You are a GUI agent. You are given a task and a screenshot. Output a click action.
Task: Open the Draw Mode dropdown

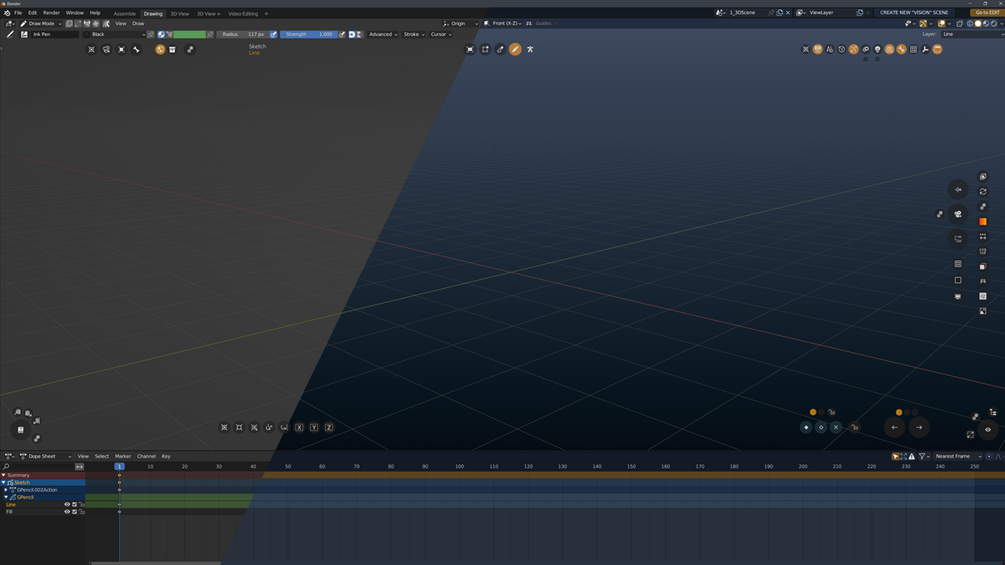40,24
